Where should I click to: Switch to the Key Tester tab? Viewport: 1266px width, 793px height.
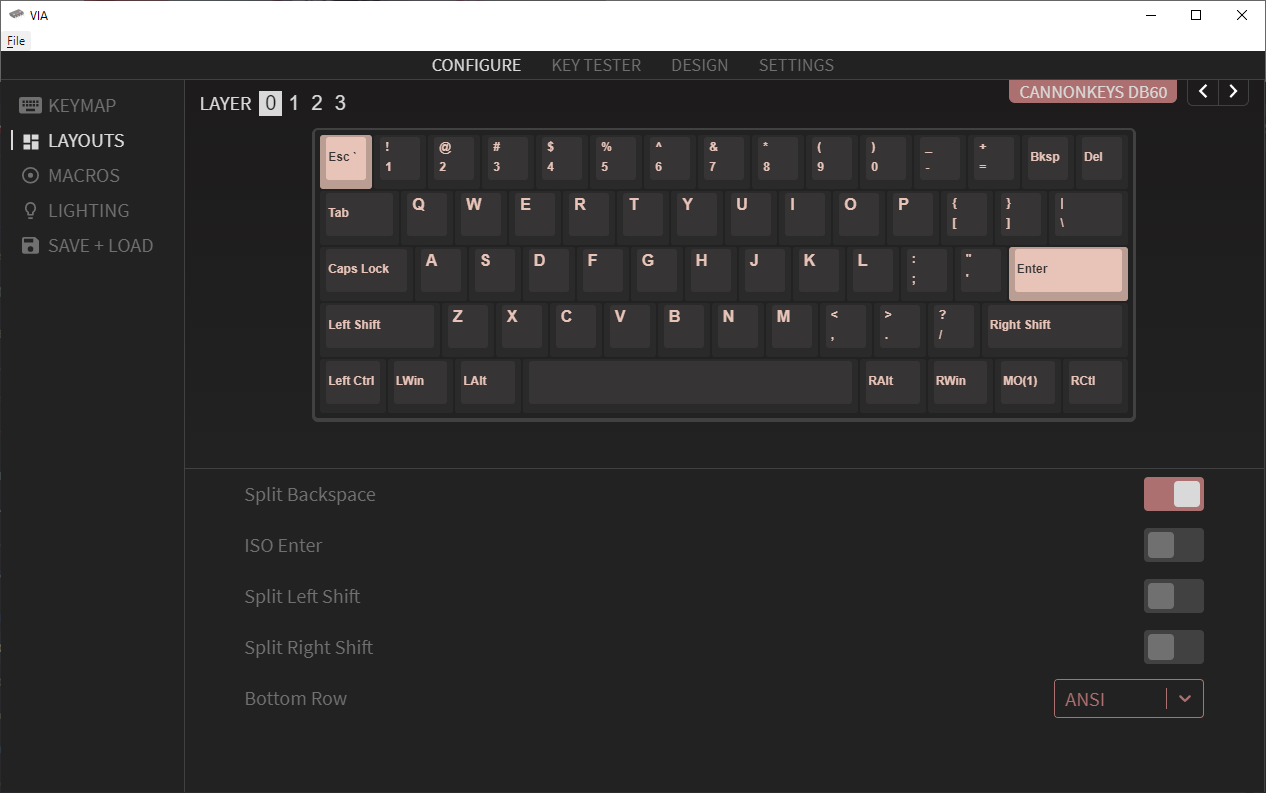coord(596,65)
